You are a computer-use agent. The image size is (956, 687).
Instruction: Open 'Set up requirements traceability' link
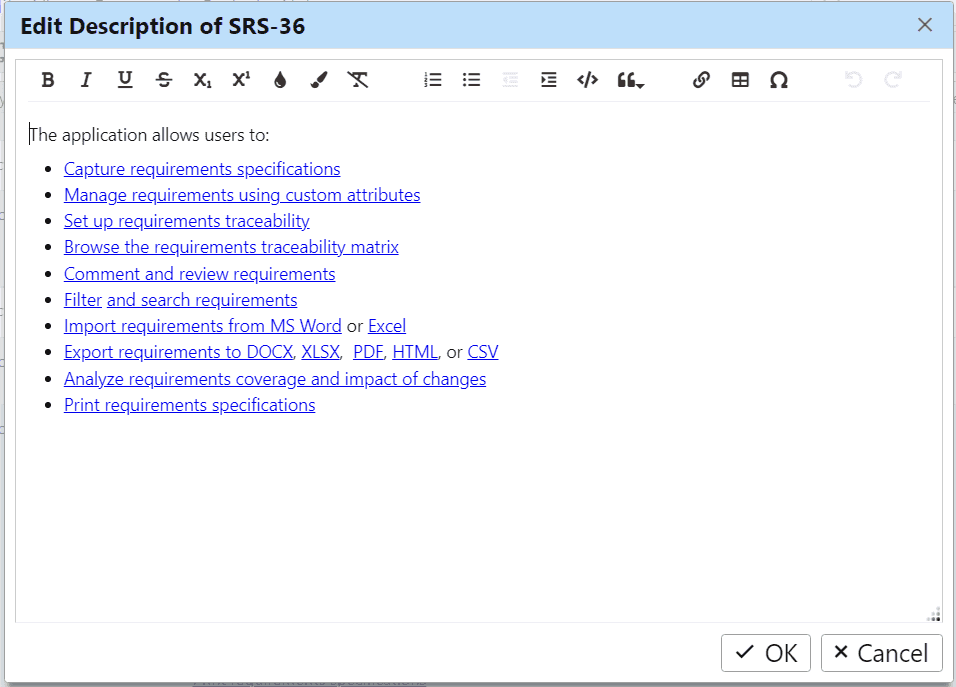click(x=187, y=221)
